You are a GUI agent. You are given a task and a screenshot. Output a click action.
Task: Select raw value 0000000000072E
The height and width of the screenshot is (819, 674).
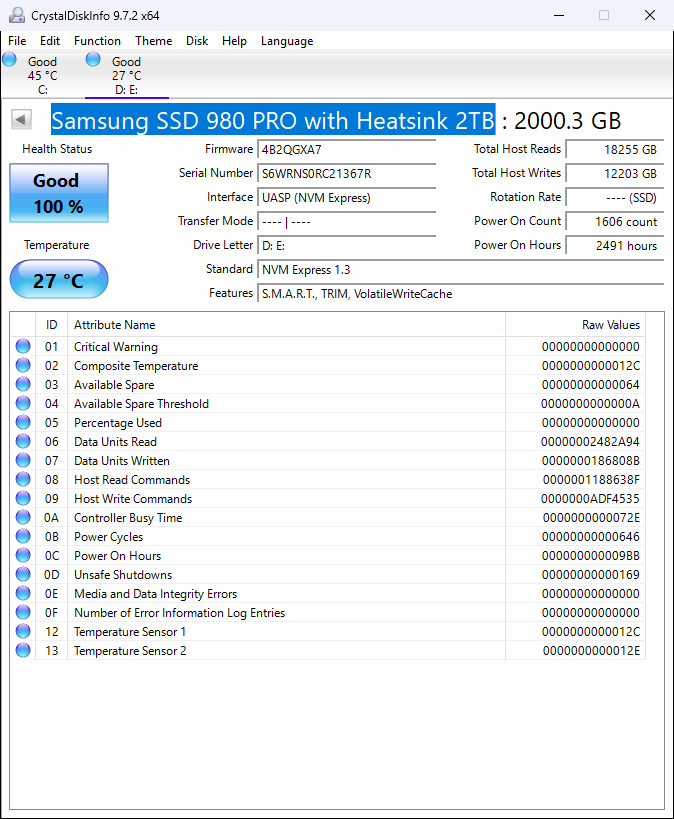(x=591, y=518)
